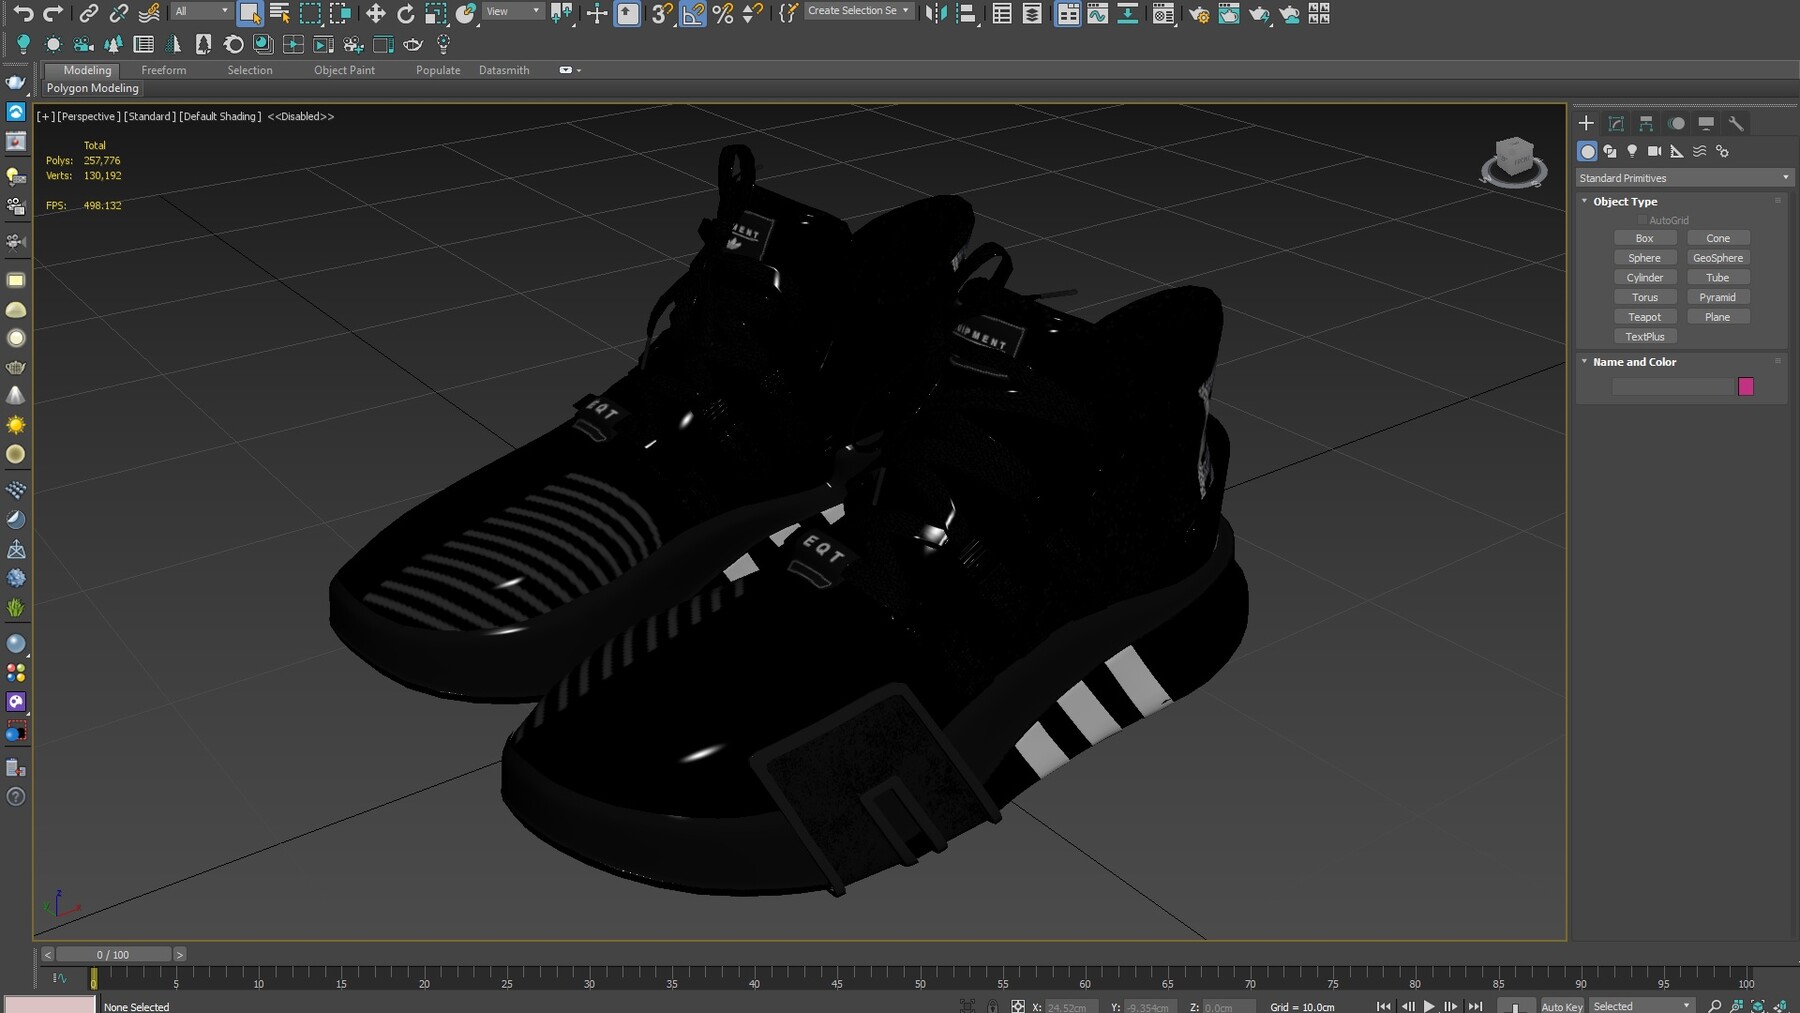Select the Select and Move tool
Screen dimensions: 1800x1013
pos(376,14)
